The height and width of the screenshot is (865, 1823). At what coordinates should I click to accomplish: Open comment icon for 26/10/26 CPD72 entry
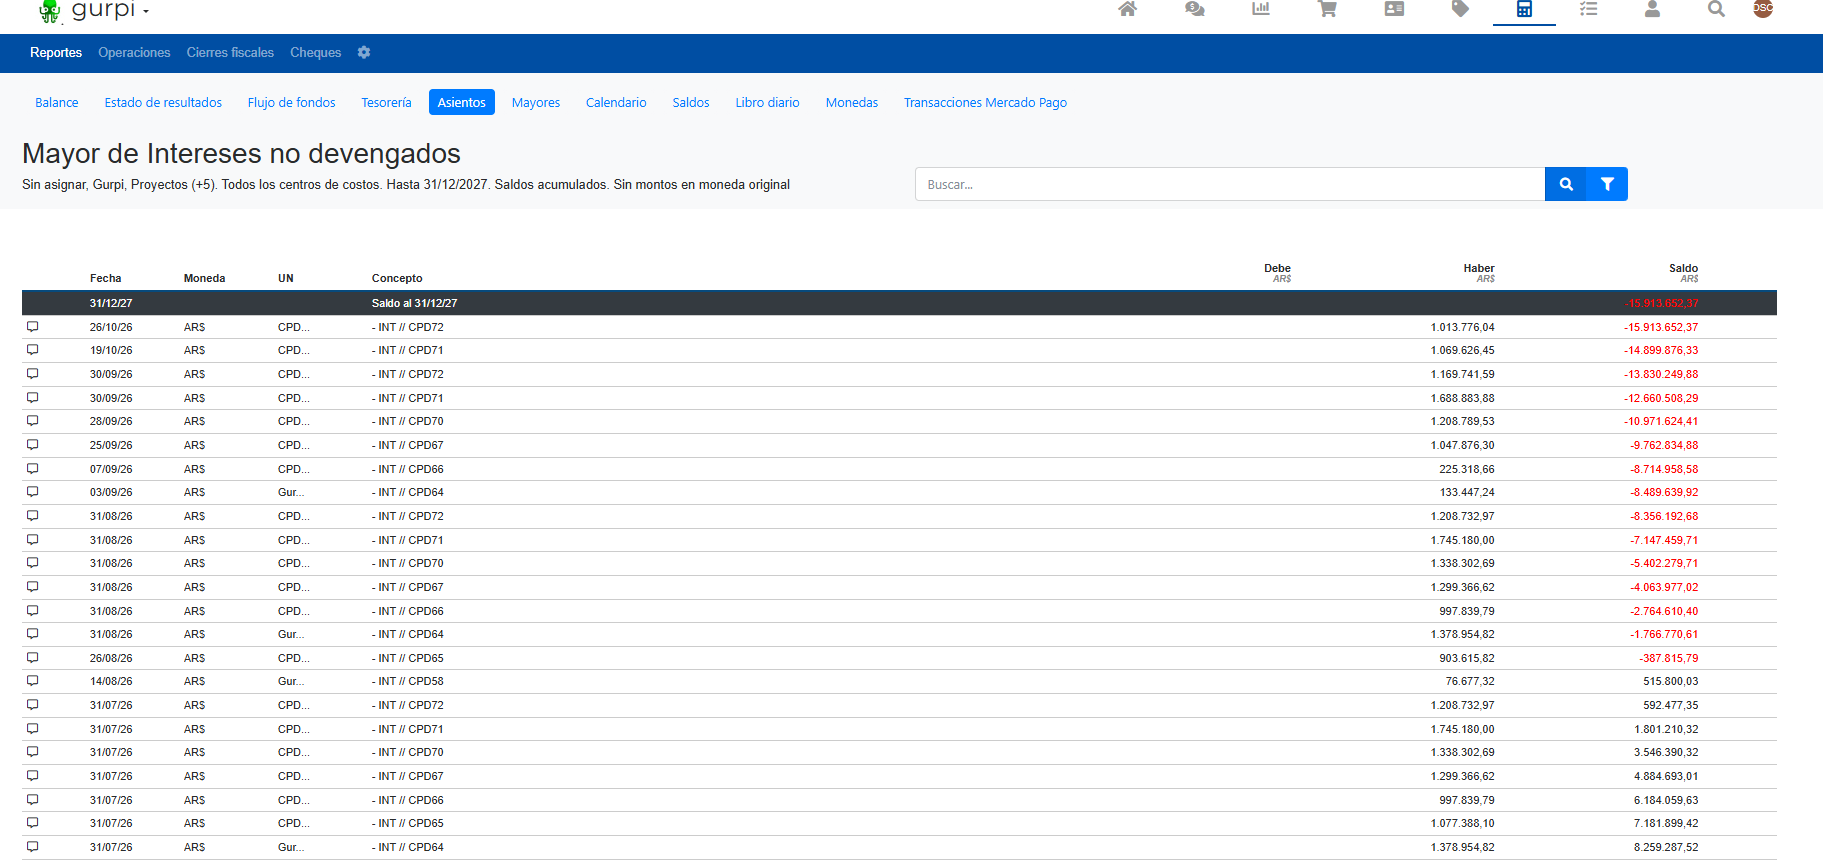click(33, 327)
